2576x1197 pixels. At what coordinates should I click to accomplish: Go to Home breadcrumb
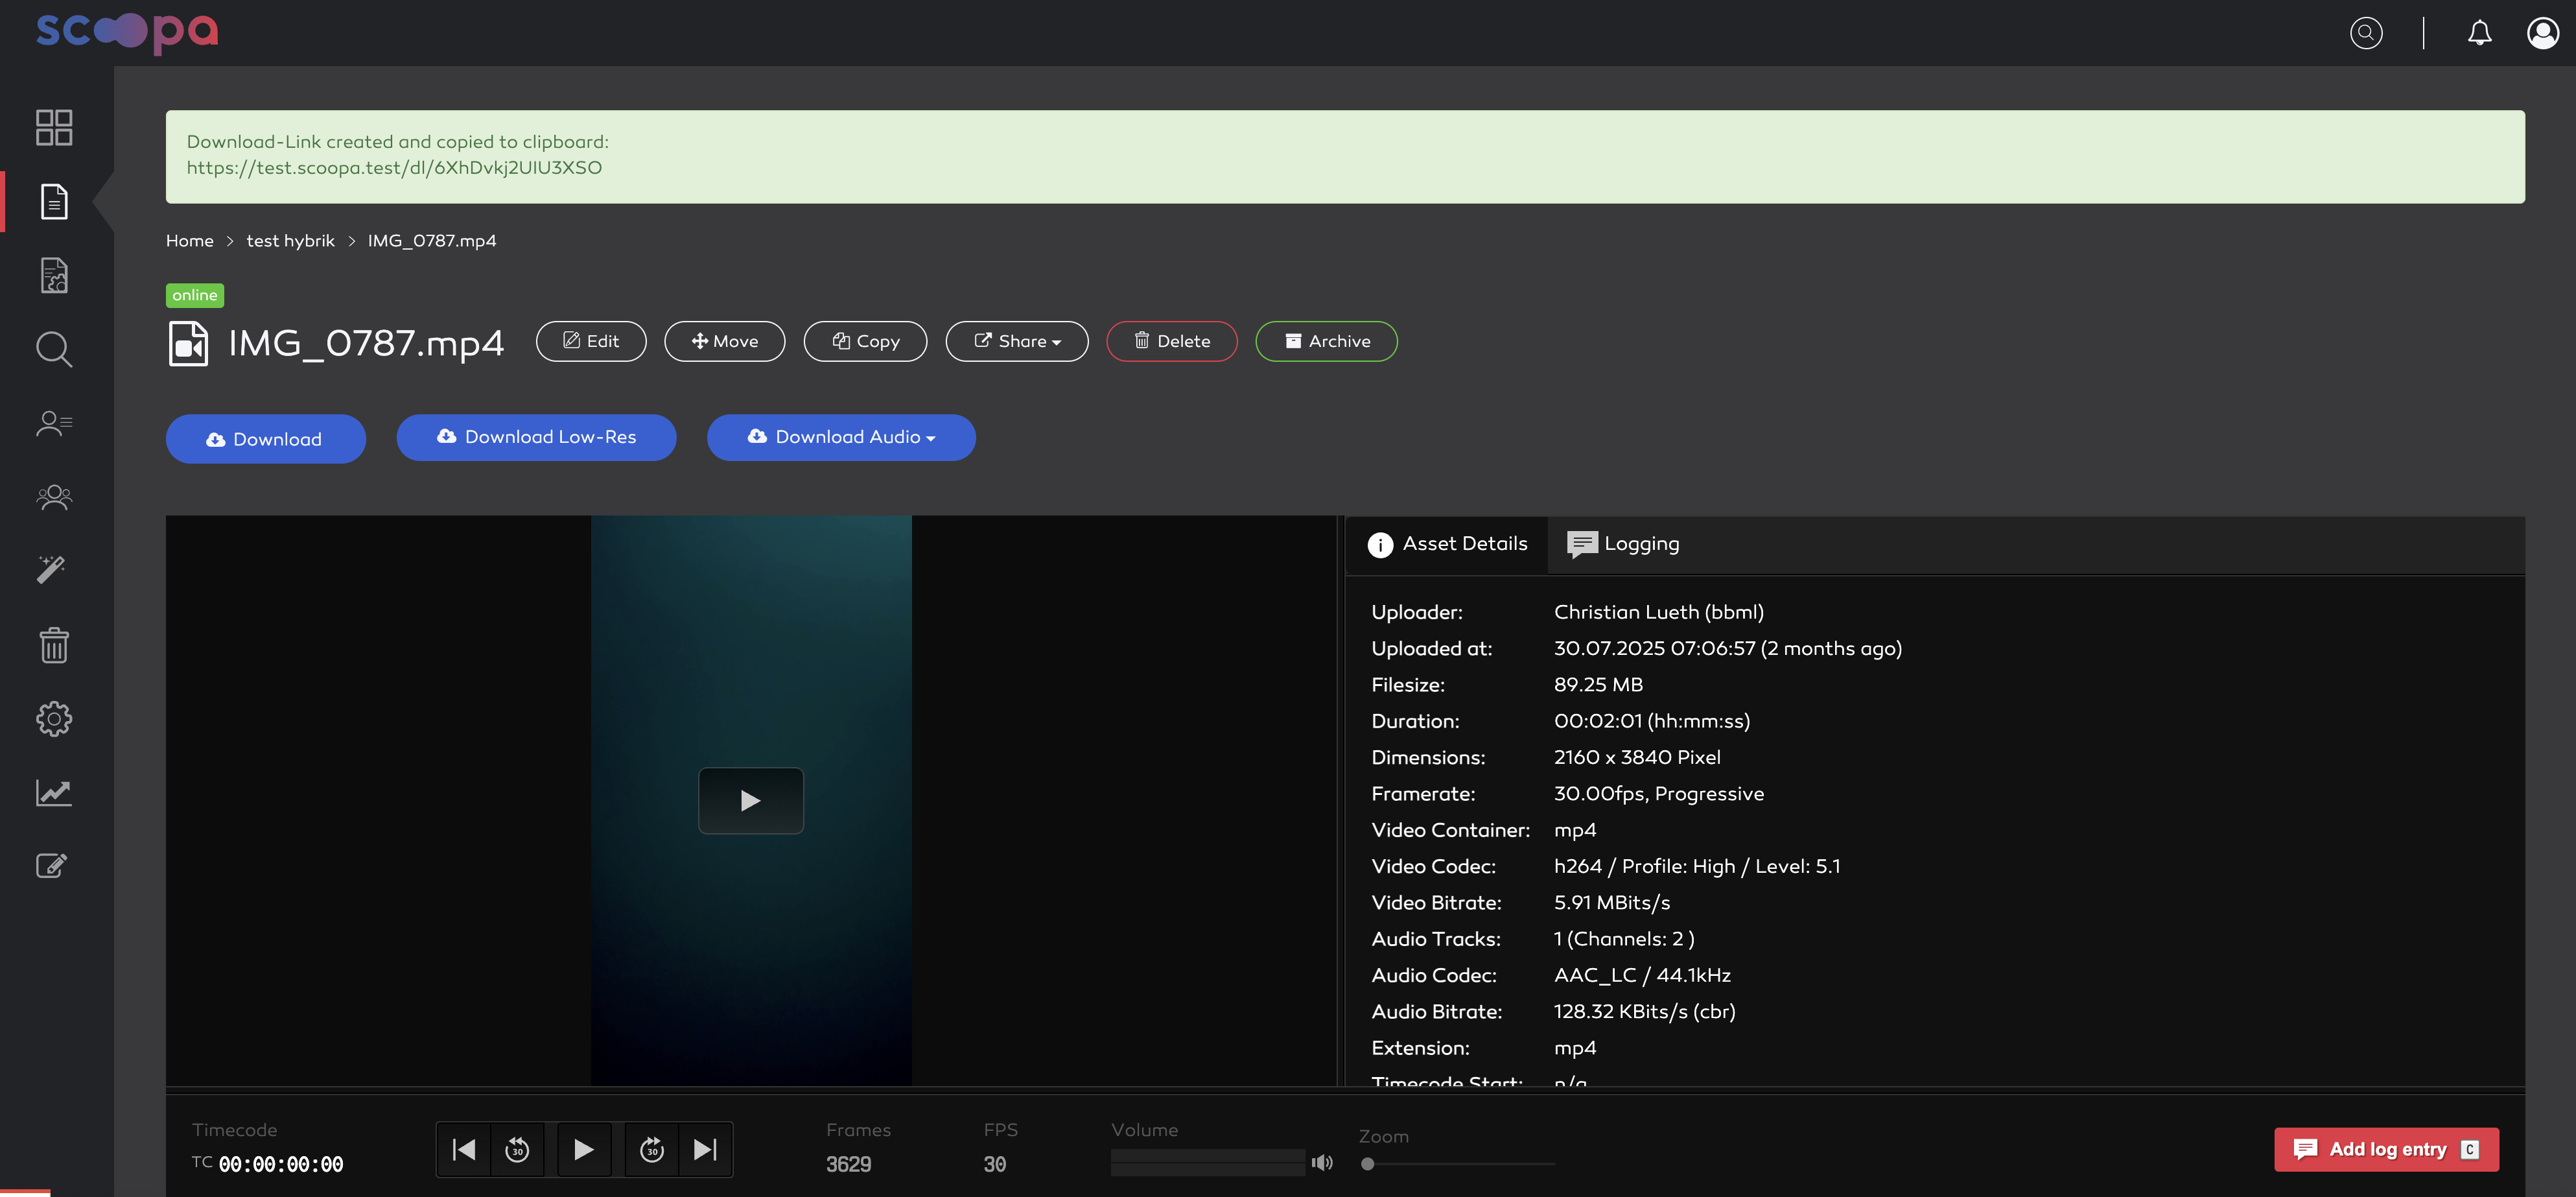pyautogui.click(x=189, y=241)
